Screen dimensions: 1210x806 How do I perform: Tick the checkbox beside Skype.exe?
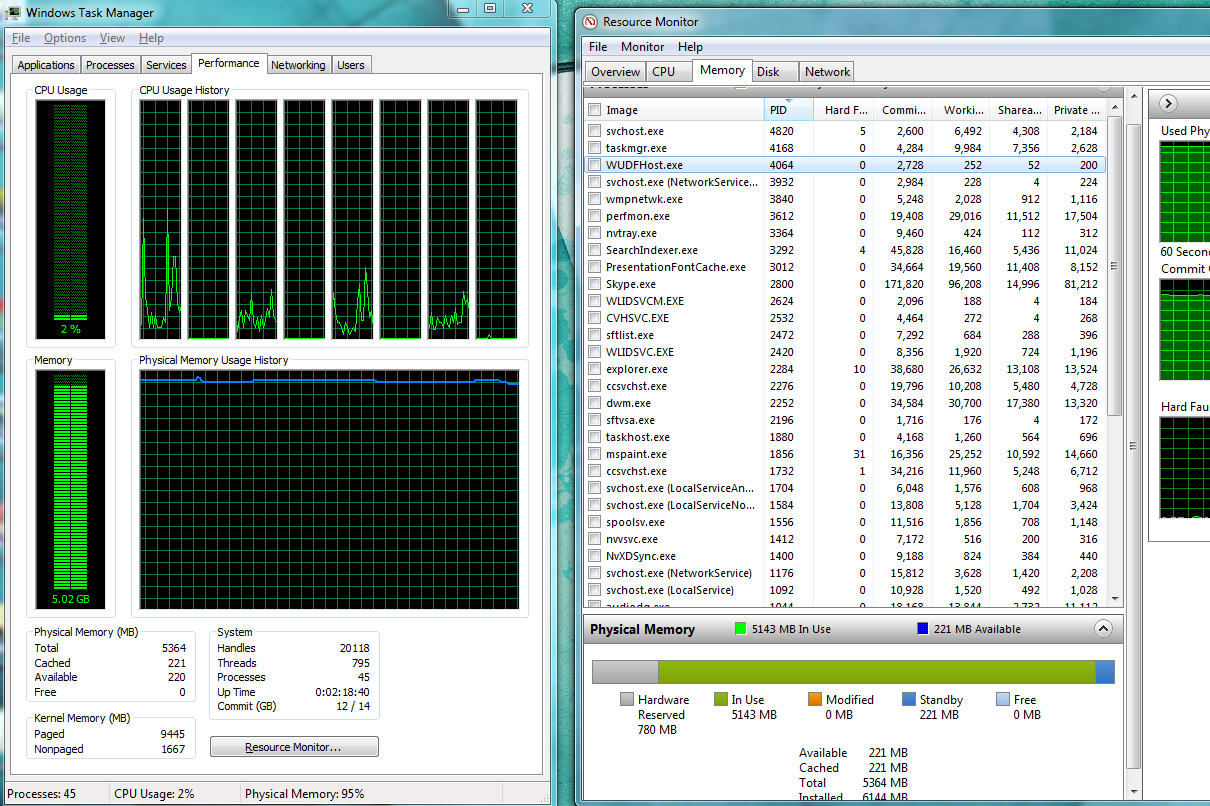click(595, 284)
